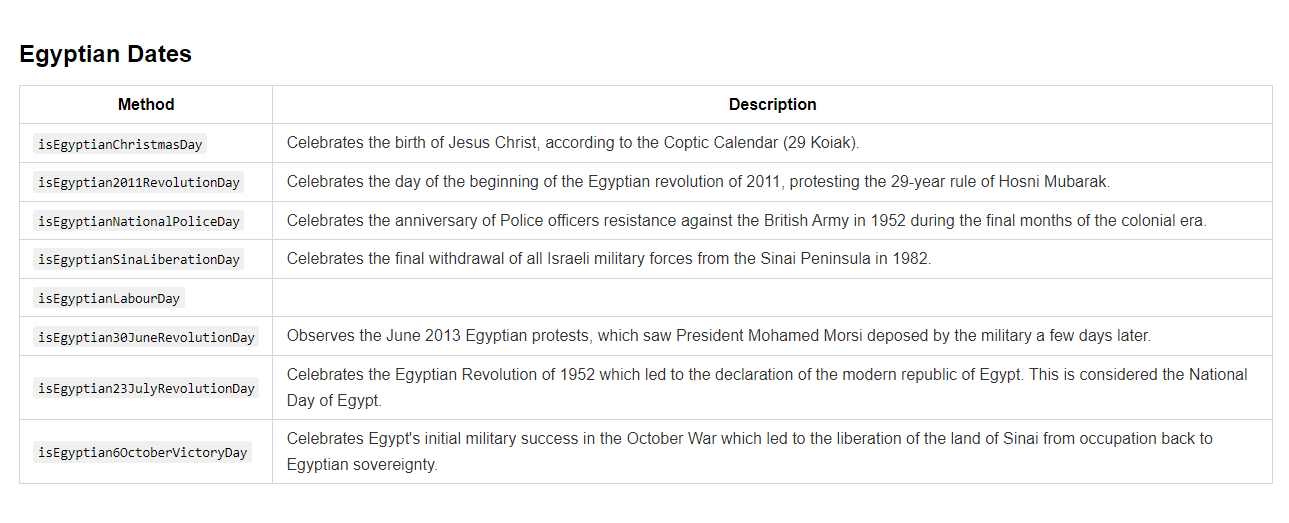Viewport: 1289px width, 523px height.
Task: Click the October War victory description
Action: [x=749, y=451]
